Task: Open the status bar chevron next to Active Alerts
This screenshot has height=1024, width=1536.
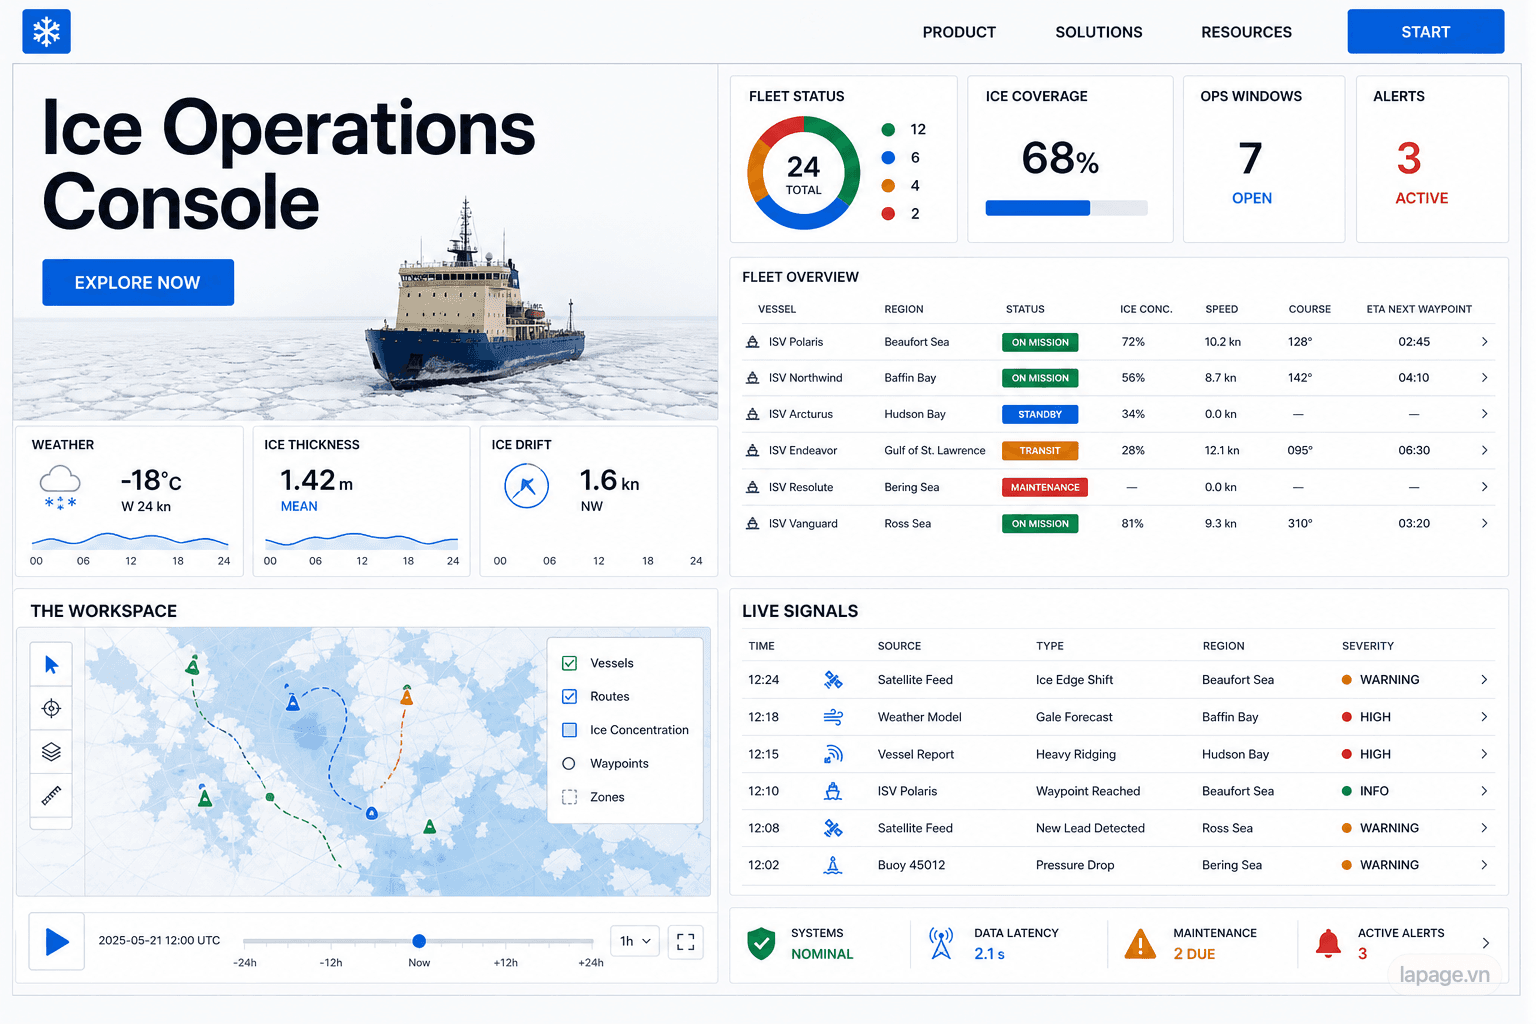Action: pyautogui.click(x=1485, y=943)
